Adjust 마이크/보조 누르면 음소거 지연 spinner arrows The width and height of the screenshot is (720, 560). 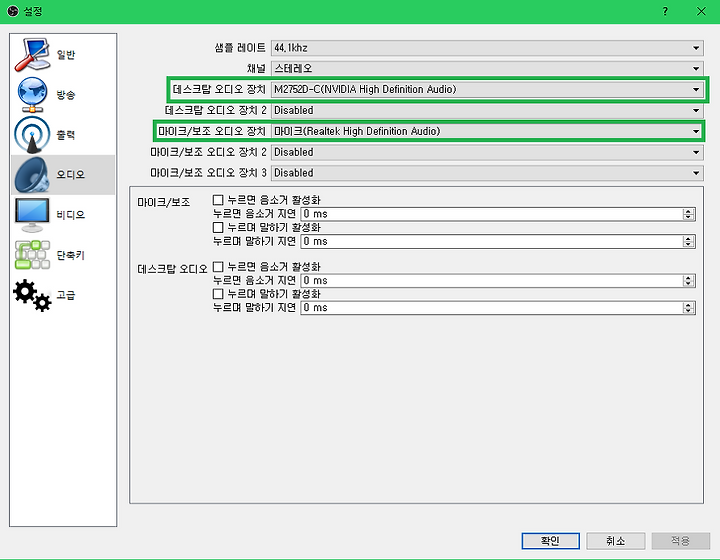[x=688, y=214]
